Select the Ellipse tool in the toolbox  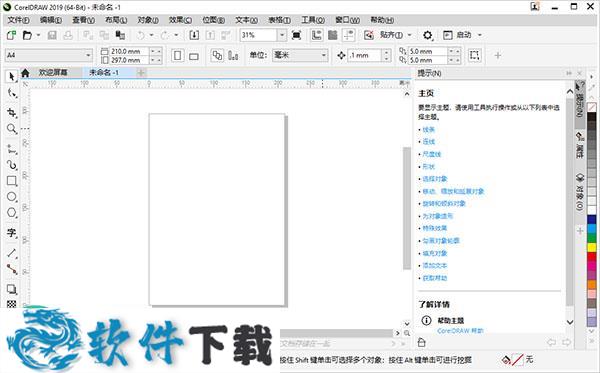pyautogui.click(x=11, y=197)
